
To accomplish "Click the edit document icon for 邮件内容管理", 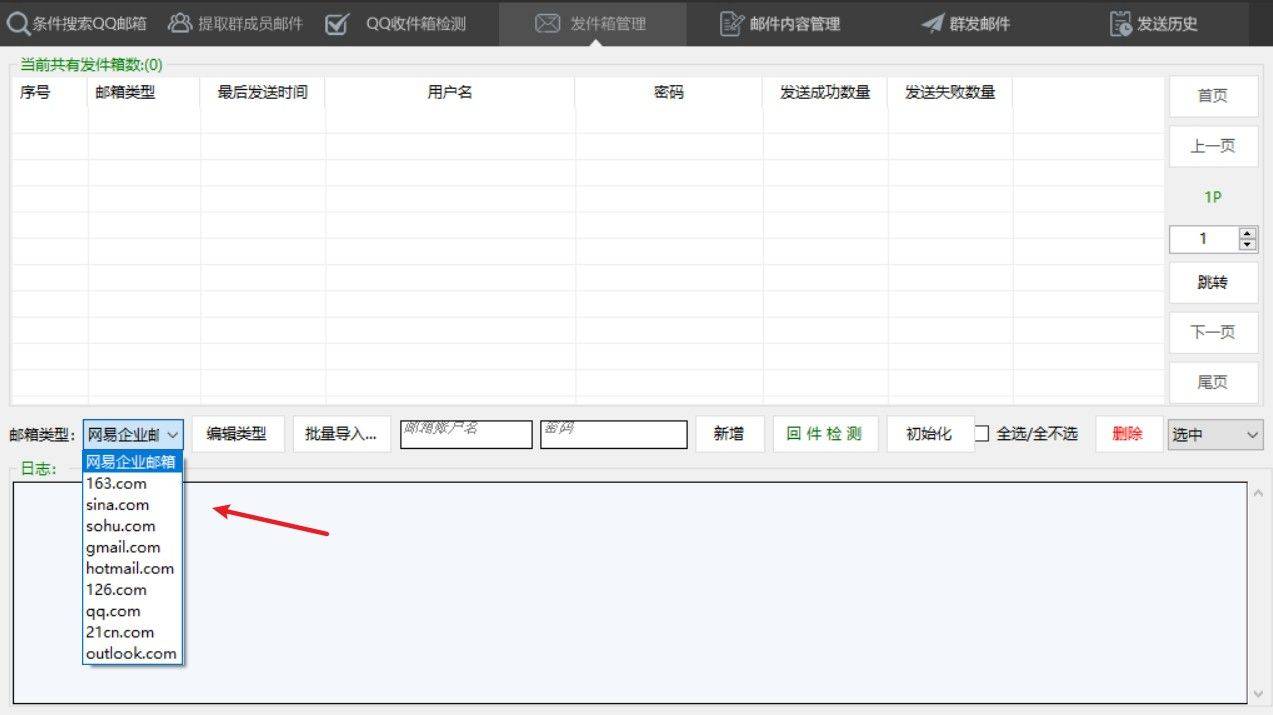I will [732, 23].
